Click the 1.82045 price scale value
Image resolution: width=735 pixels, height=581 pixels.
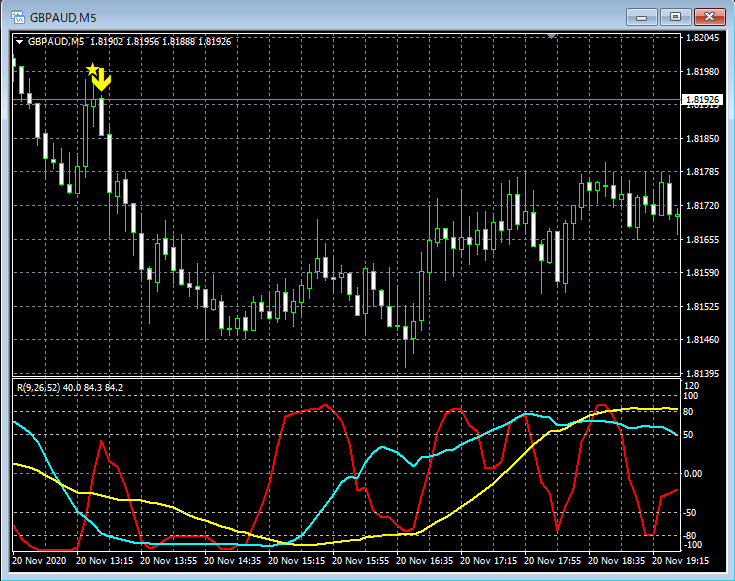704,38
